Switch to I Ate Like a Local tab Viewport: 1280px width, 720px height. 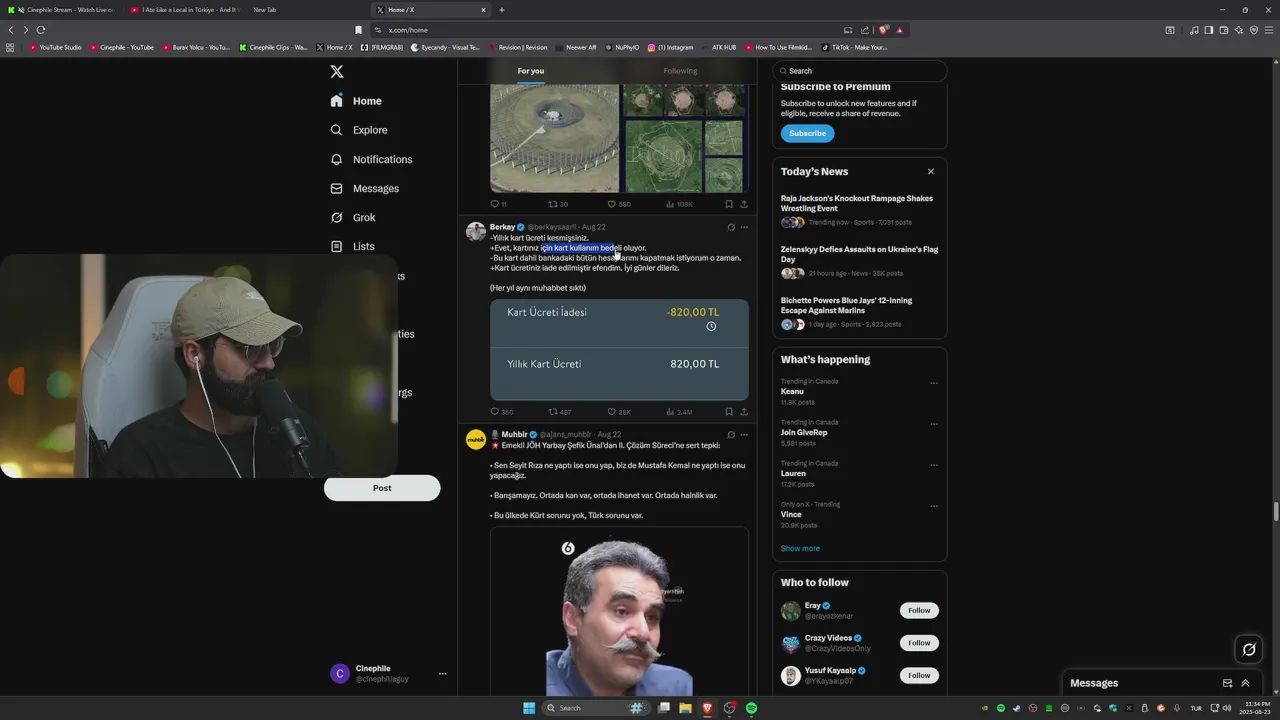[185, 10]
